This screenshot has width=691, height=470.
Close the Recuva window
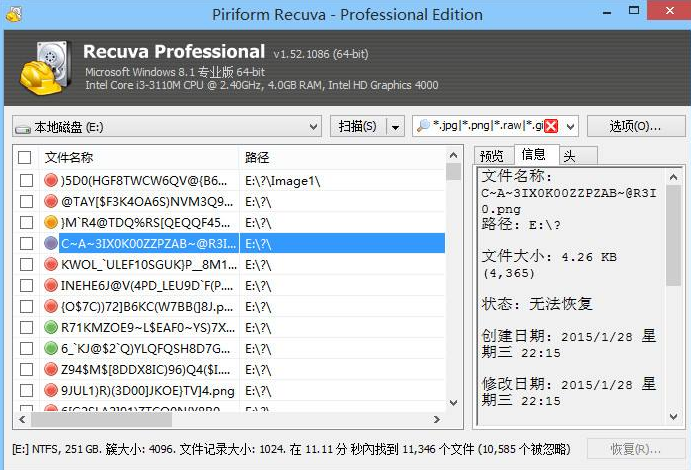click(669, 11)
